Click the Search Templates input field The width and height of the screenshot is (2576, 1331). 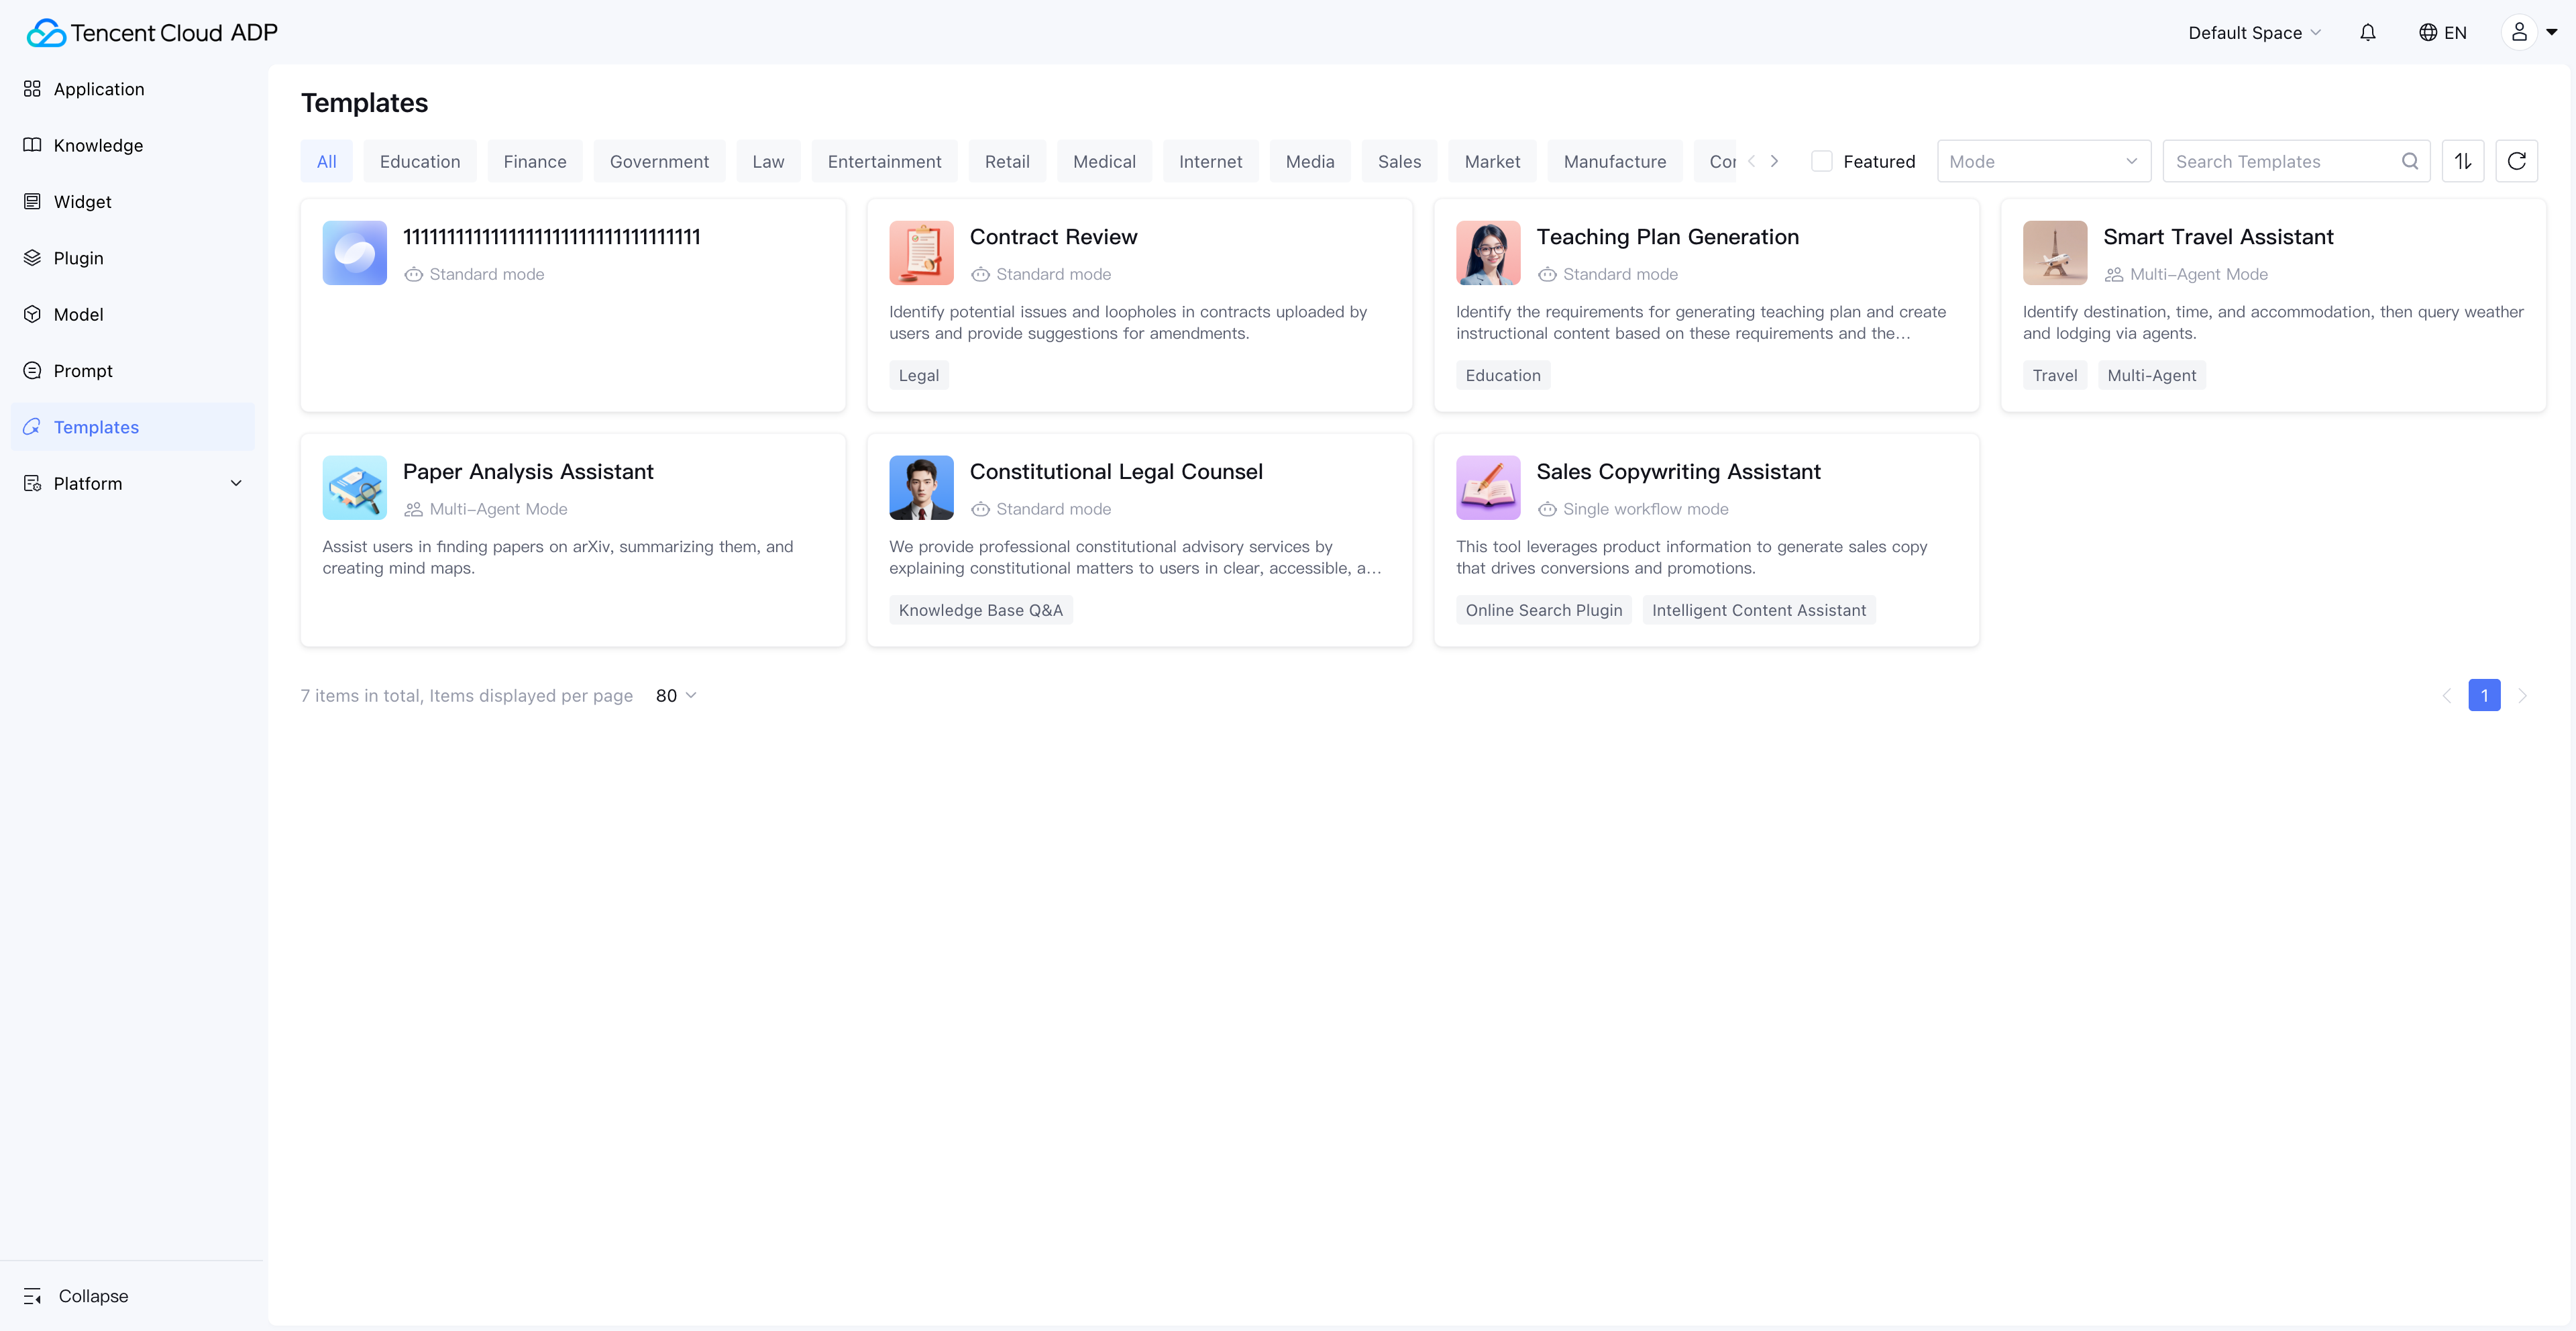coord(2282,161)
